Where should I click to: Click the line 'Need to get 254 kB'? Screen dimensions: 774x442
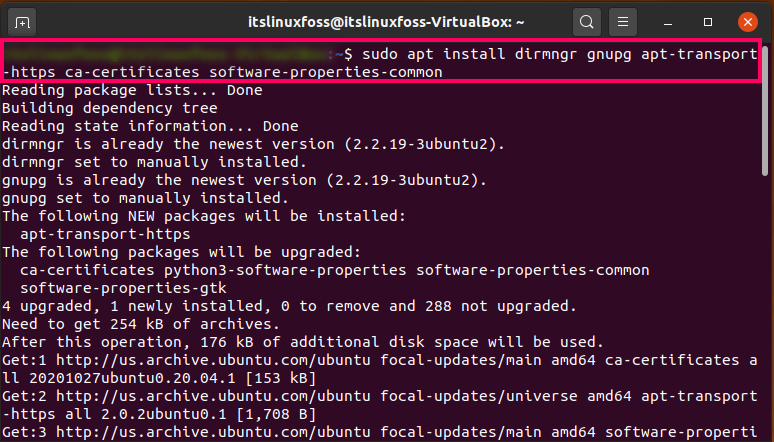[x=141, y=324]
